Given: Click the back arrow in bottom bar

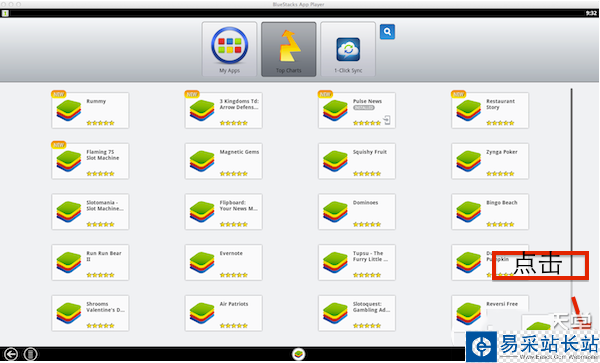Looking at the screenshot, I should coord(11,354).
